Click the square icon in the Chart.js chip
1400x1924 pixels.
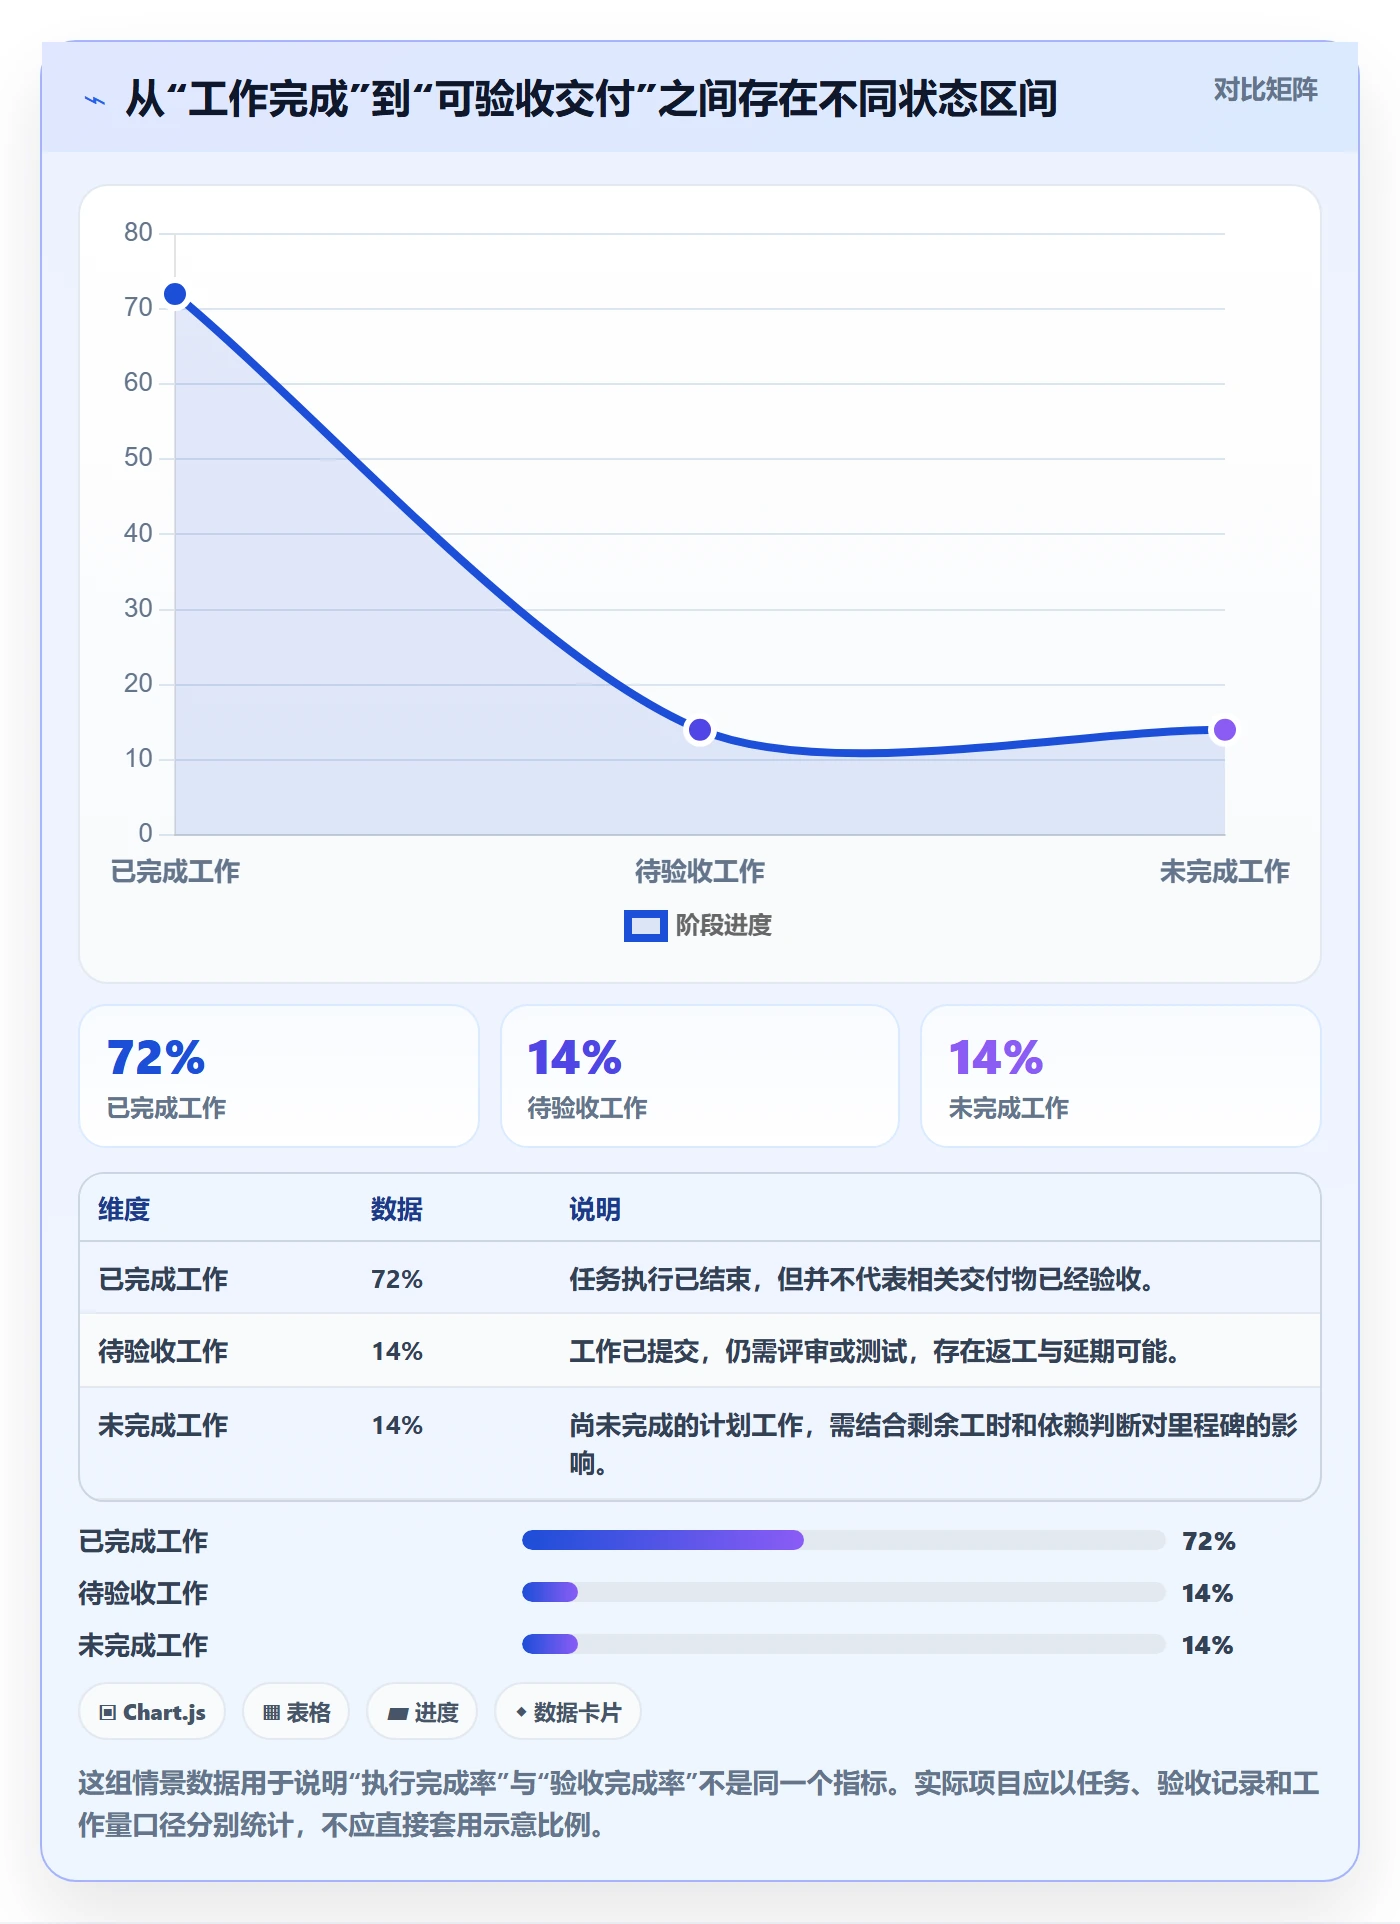point(108,1713)
